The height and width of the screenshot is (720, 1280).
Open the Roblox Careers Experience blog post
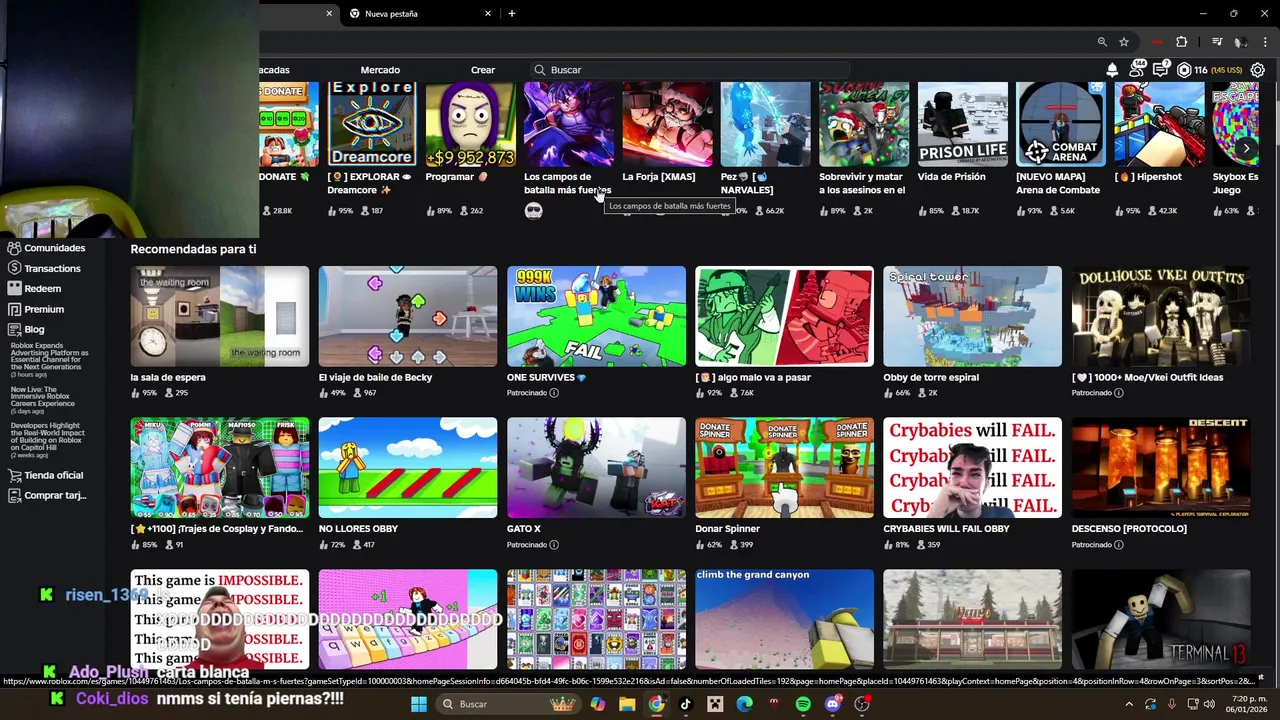tap(43, 400)
